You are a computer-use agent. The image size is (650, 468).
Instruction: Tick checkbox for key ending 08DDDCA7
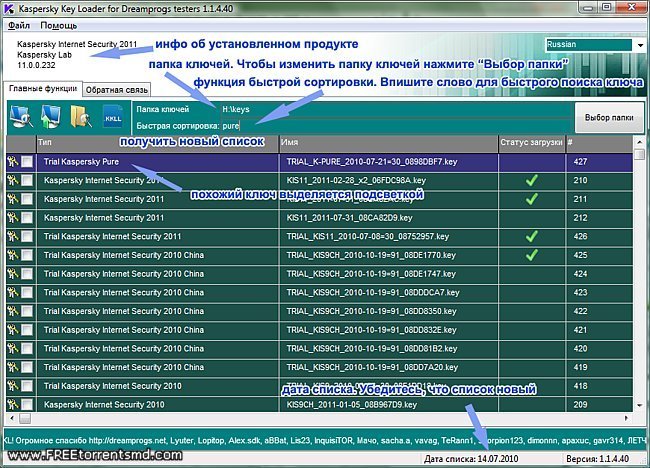click(27, 292)
